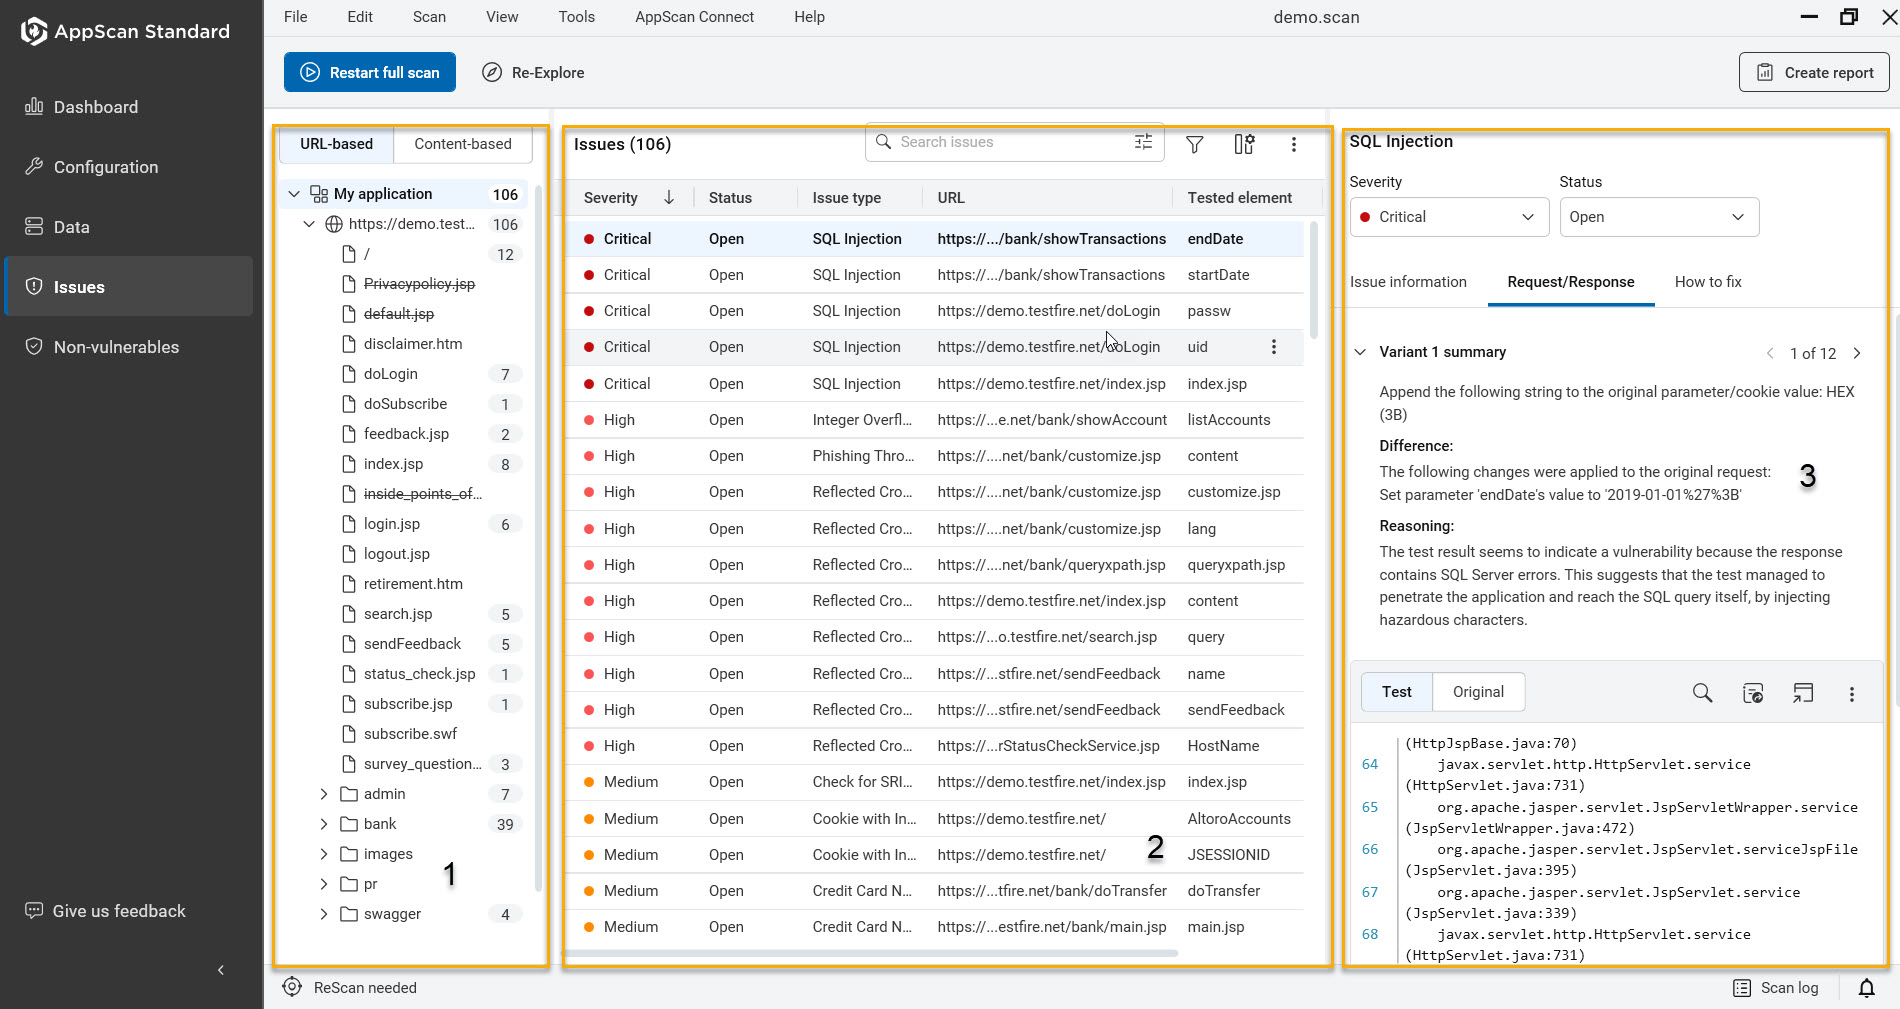Viewport: 1900px width, 1009px height.
Task: Toggle to Original request view
Action: point(1477,692)
